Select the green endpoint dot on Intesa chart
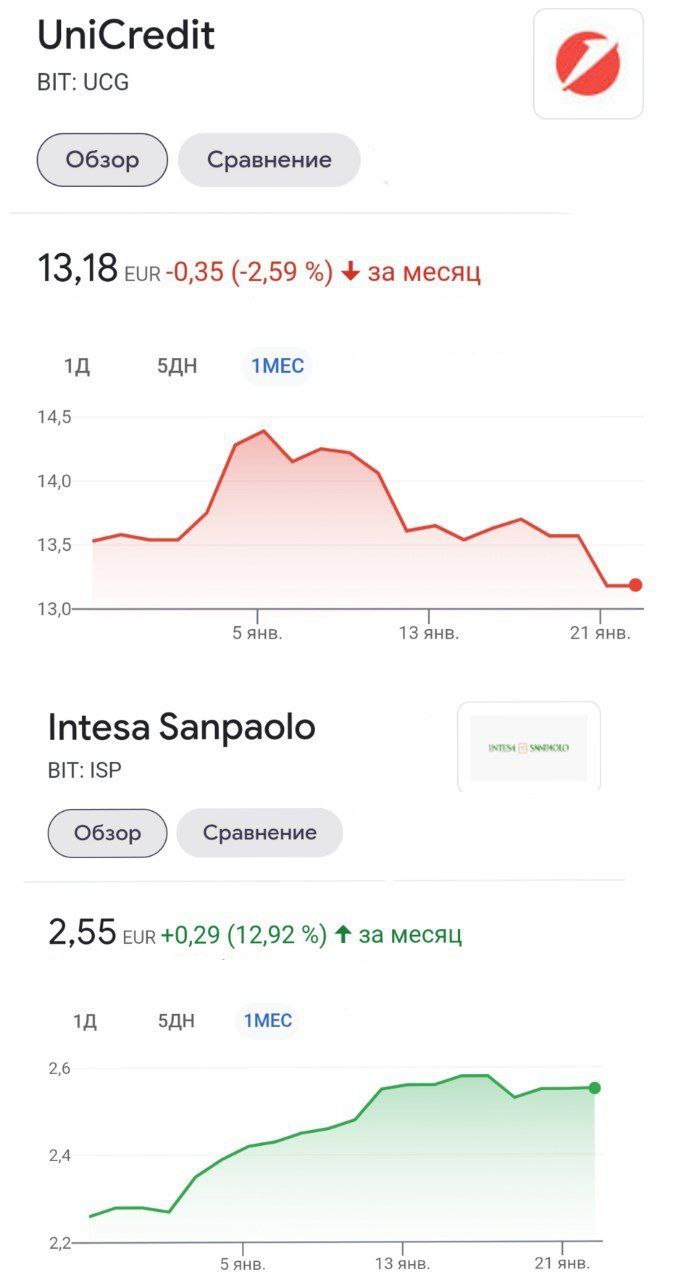 pos(595,1087)
